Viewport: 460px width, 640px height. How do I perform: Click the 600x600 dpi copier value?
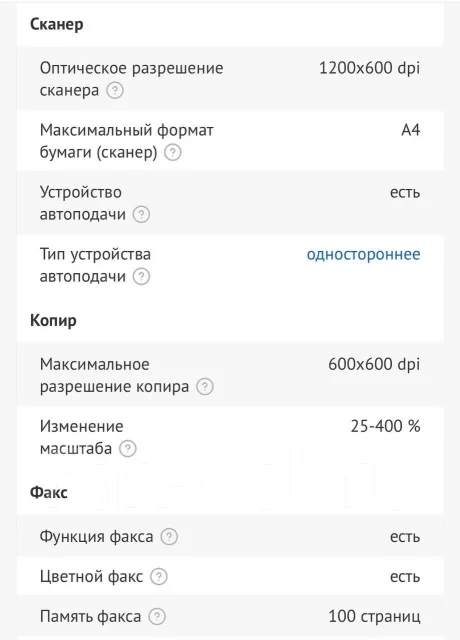(x=374, y=364)
